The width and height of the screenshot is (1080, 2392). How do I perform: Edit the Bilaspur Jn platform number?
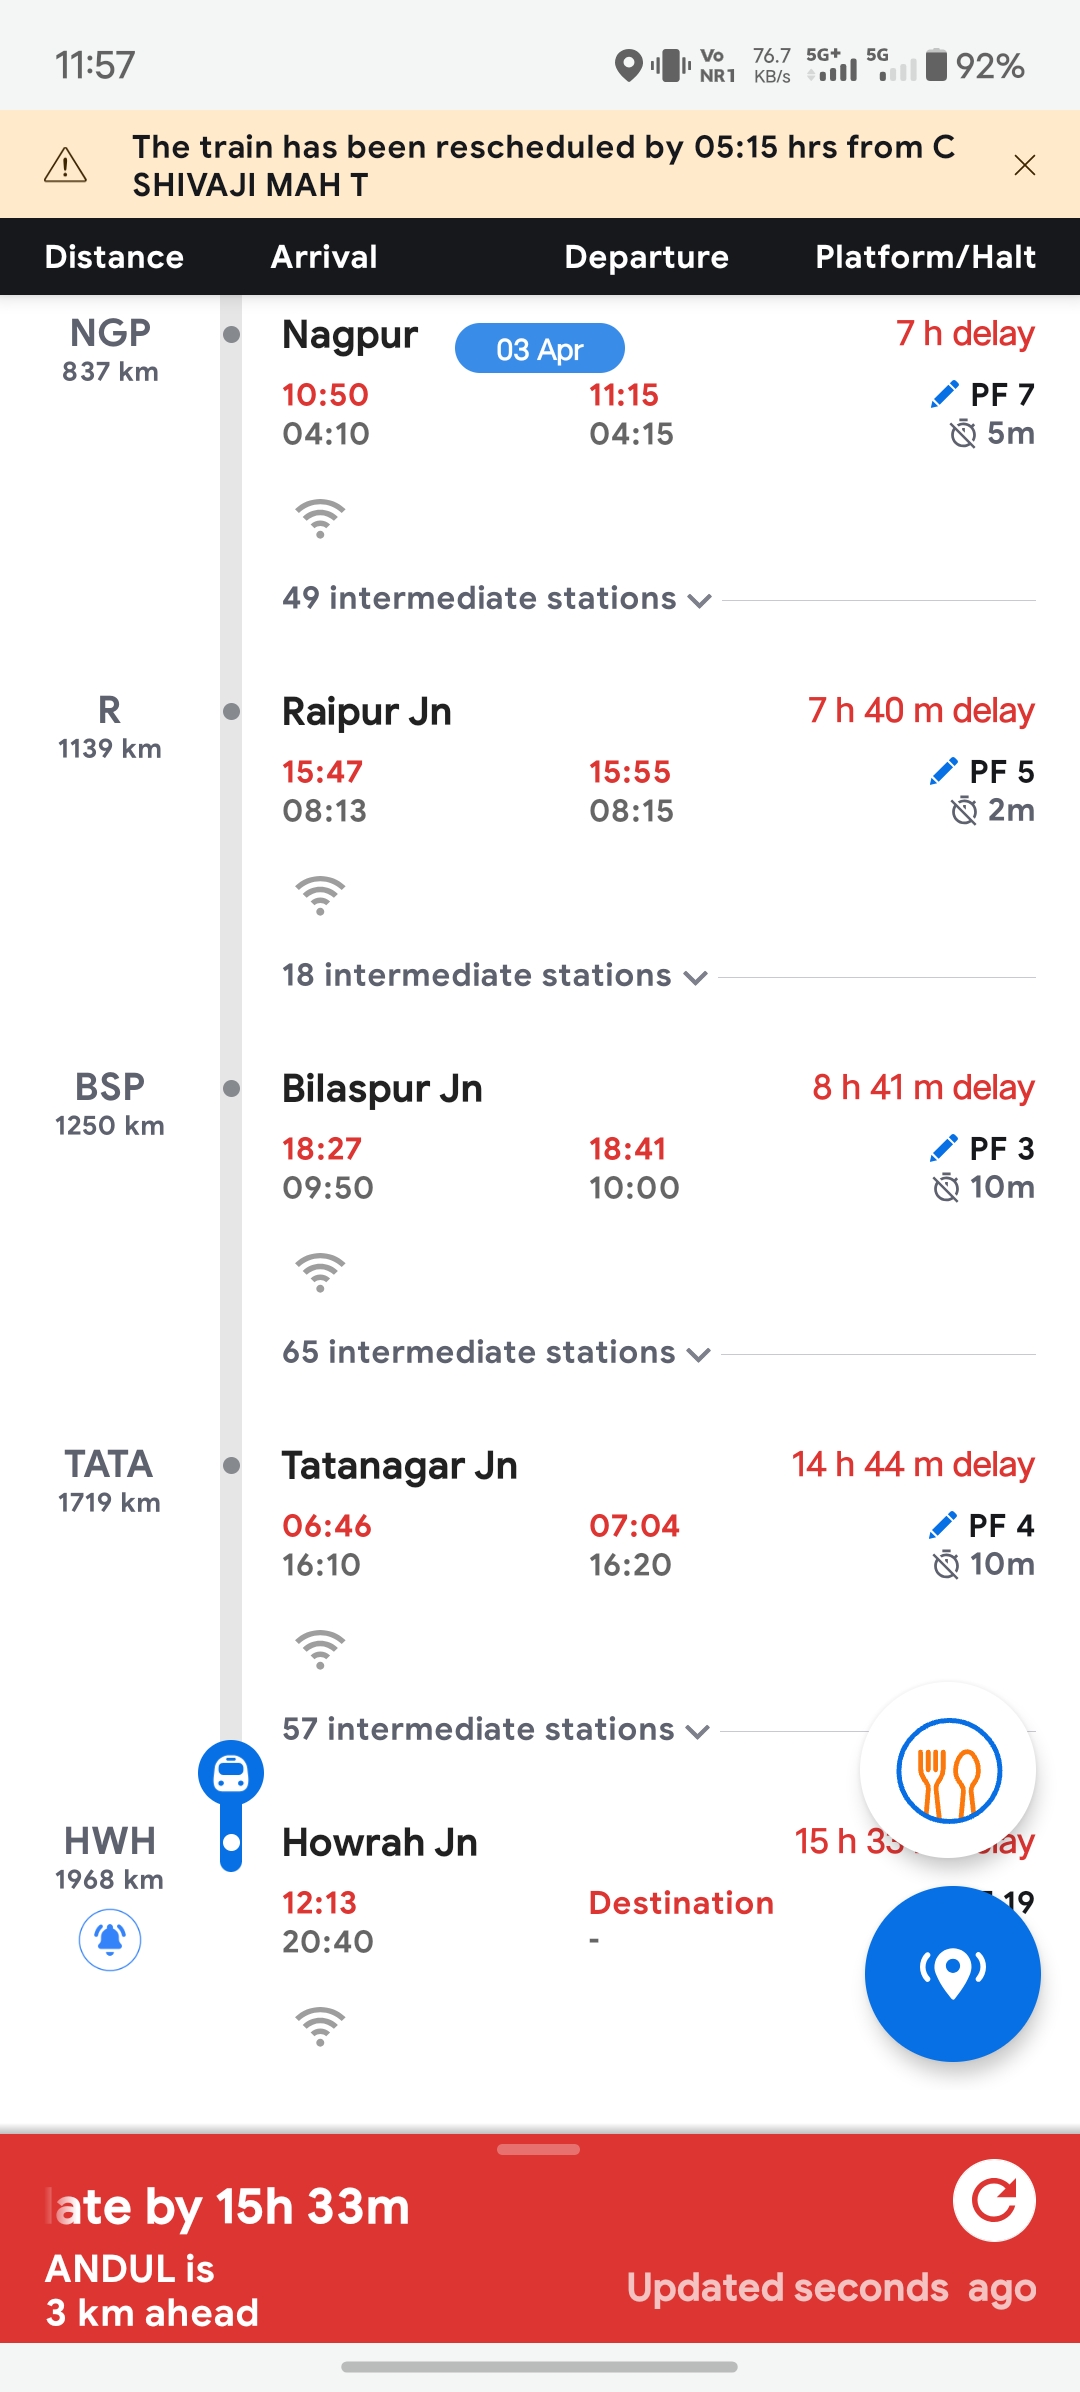[943, 1149]
